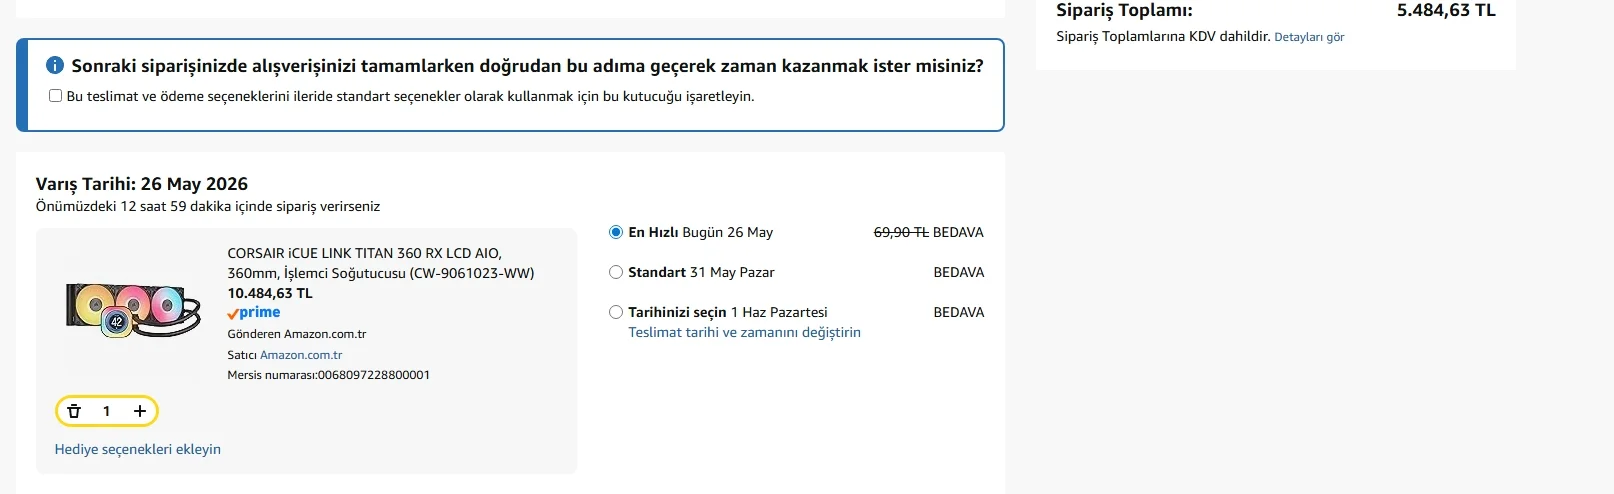Click the Varış Tarihi: 26 May 2026 heading
This screenshot has width=1614, height=494.
[142, 184]
